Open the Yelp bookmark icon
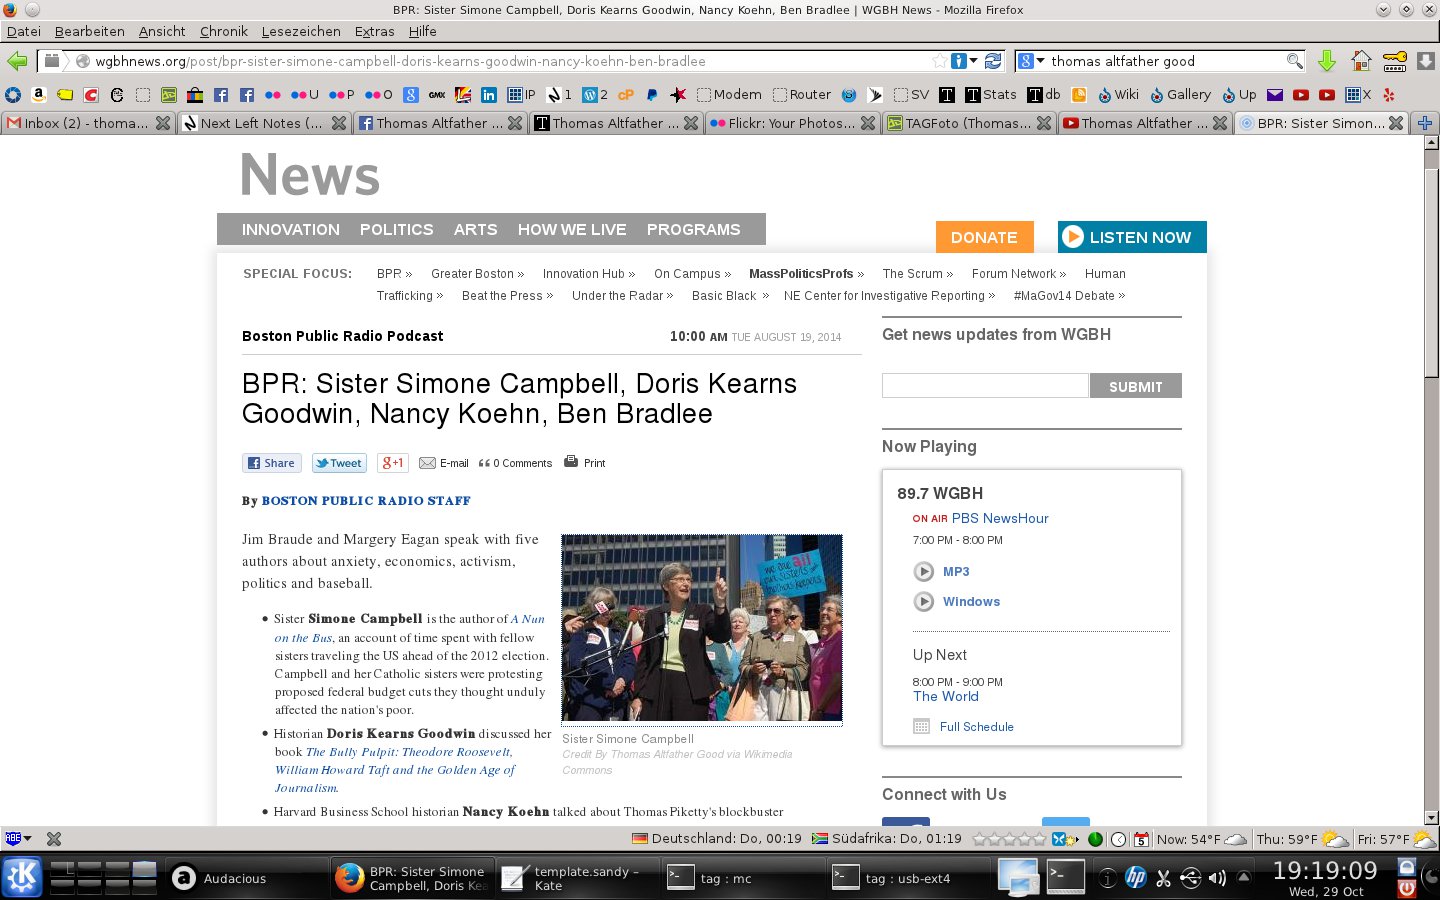This screenshot has height=900, width=1440. pyautogui.click(x=1389, y=95)
